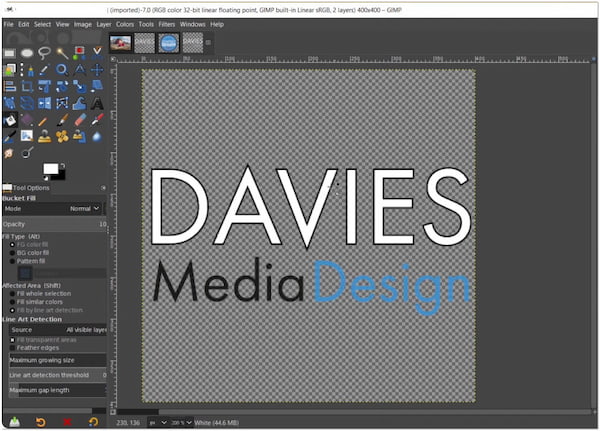Select the Eraser tool
Image resolution: width=600 pixels, height=431 pixels.
[x=79, y=120]
